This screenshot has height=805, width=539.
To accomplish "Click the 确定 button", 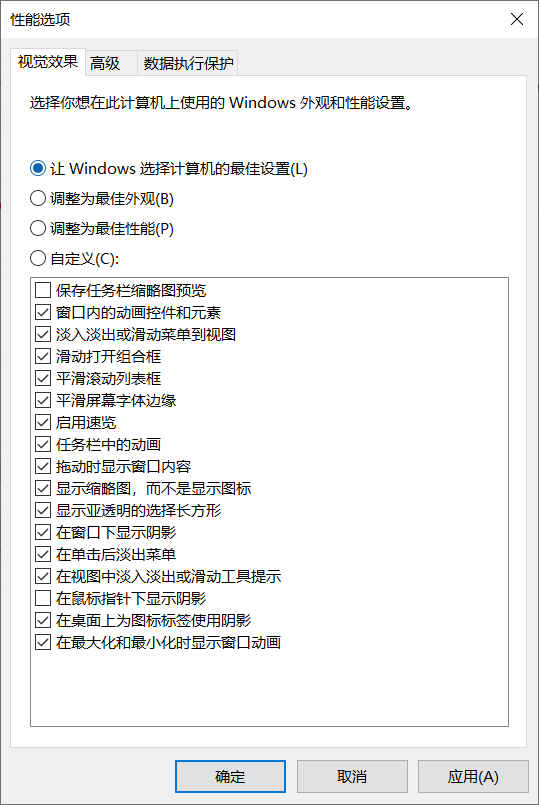I will click(230, 776).
